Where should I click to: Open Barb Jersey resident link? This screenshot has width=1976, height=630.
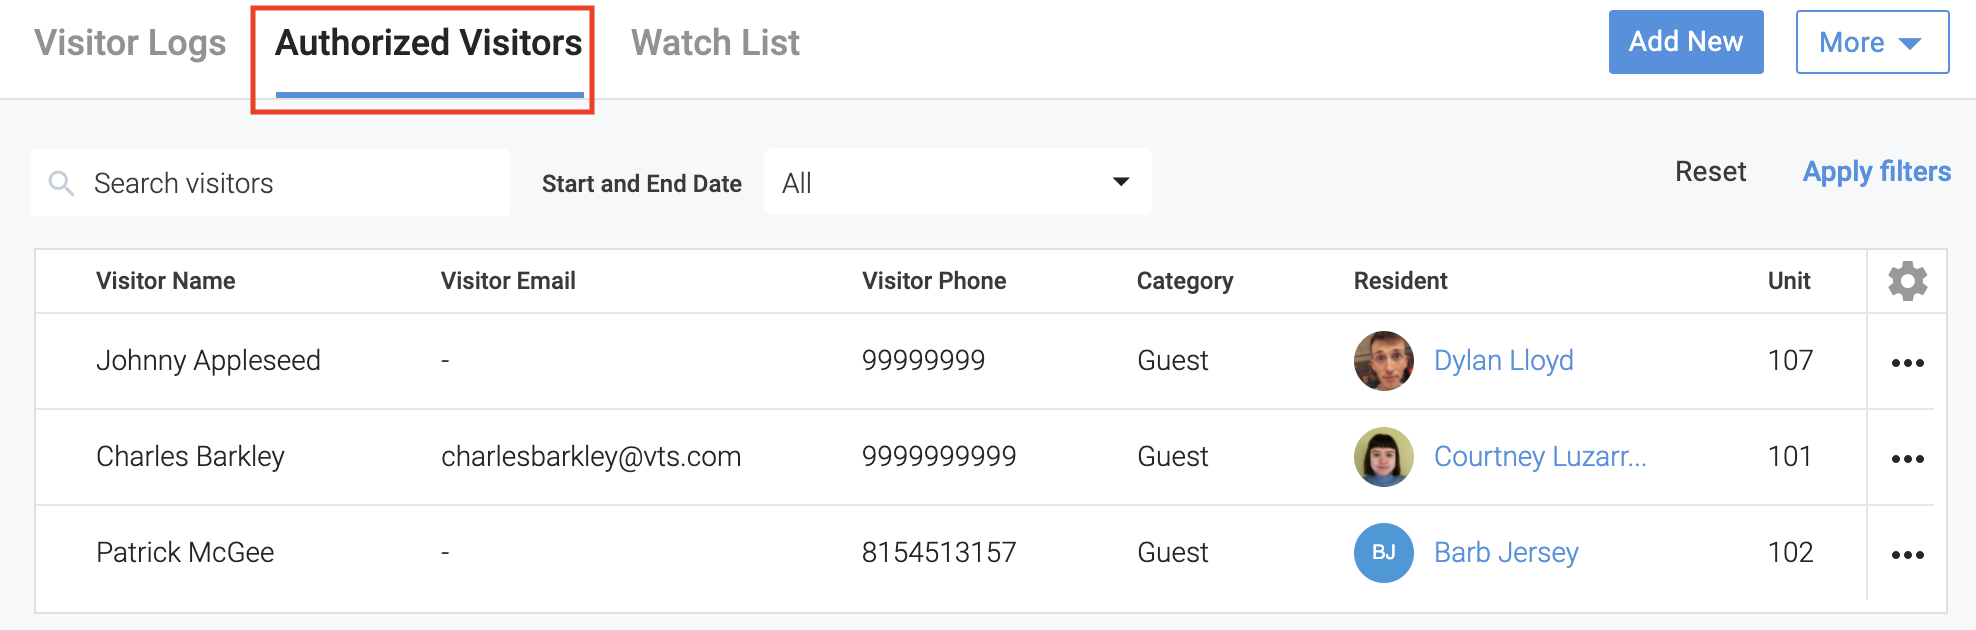tap(1506, 553)
